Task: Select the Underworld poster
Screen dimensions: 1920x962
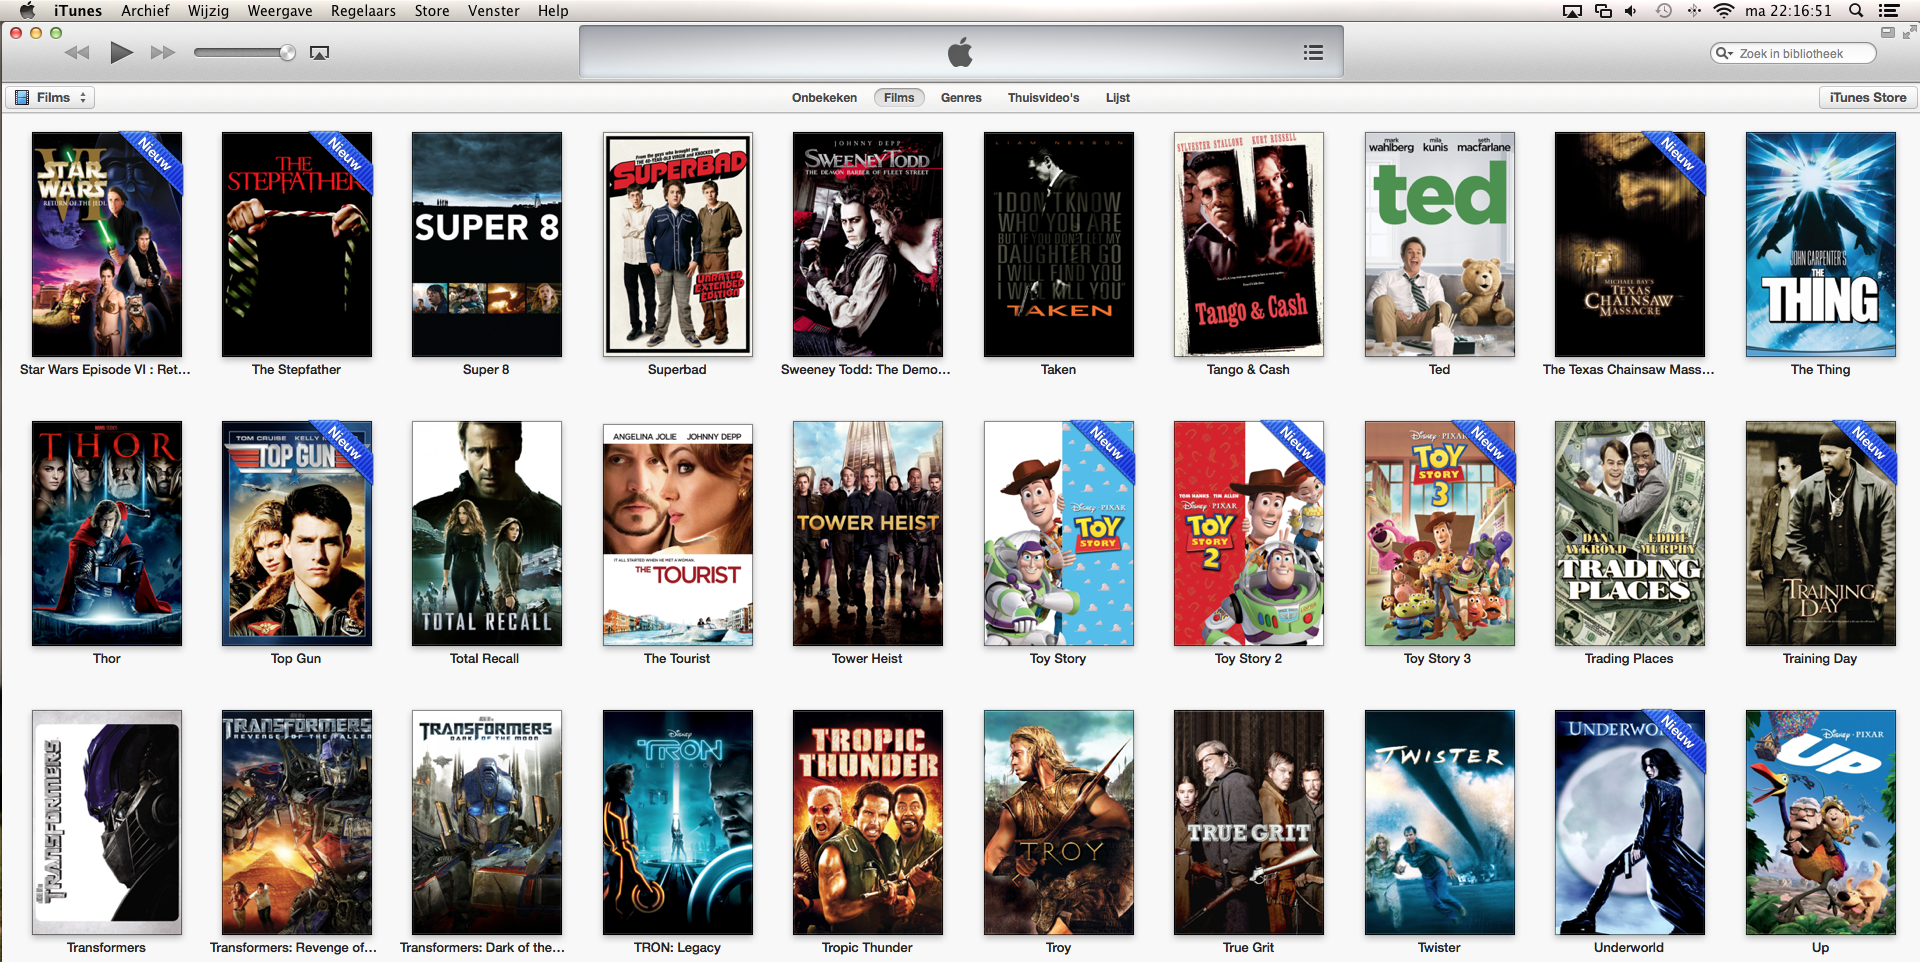Action: click(1630, 822)
